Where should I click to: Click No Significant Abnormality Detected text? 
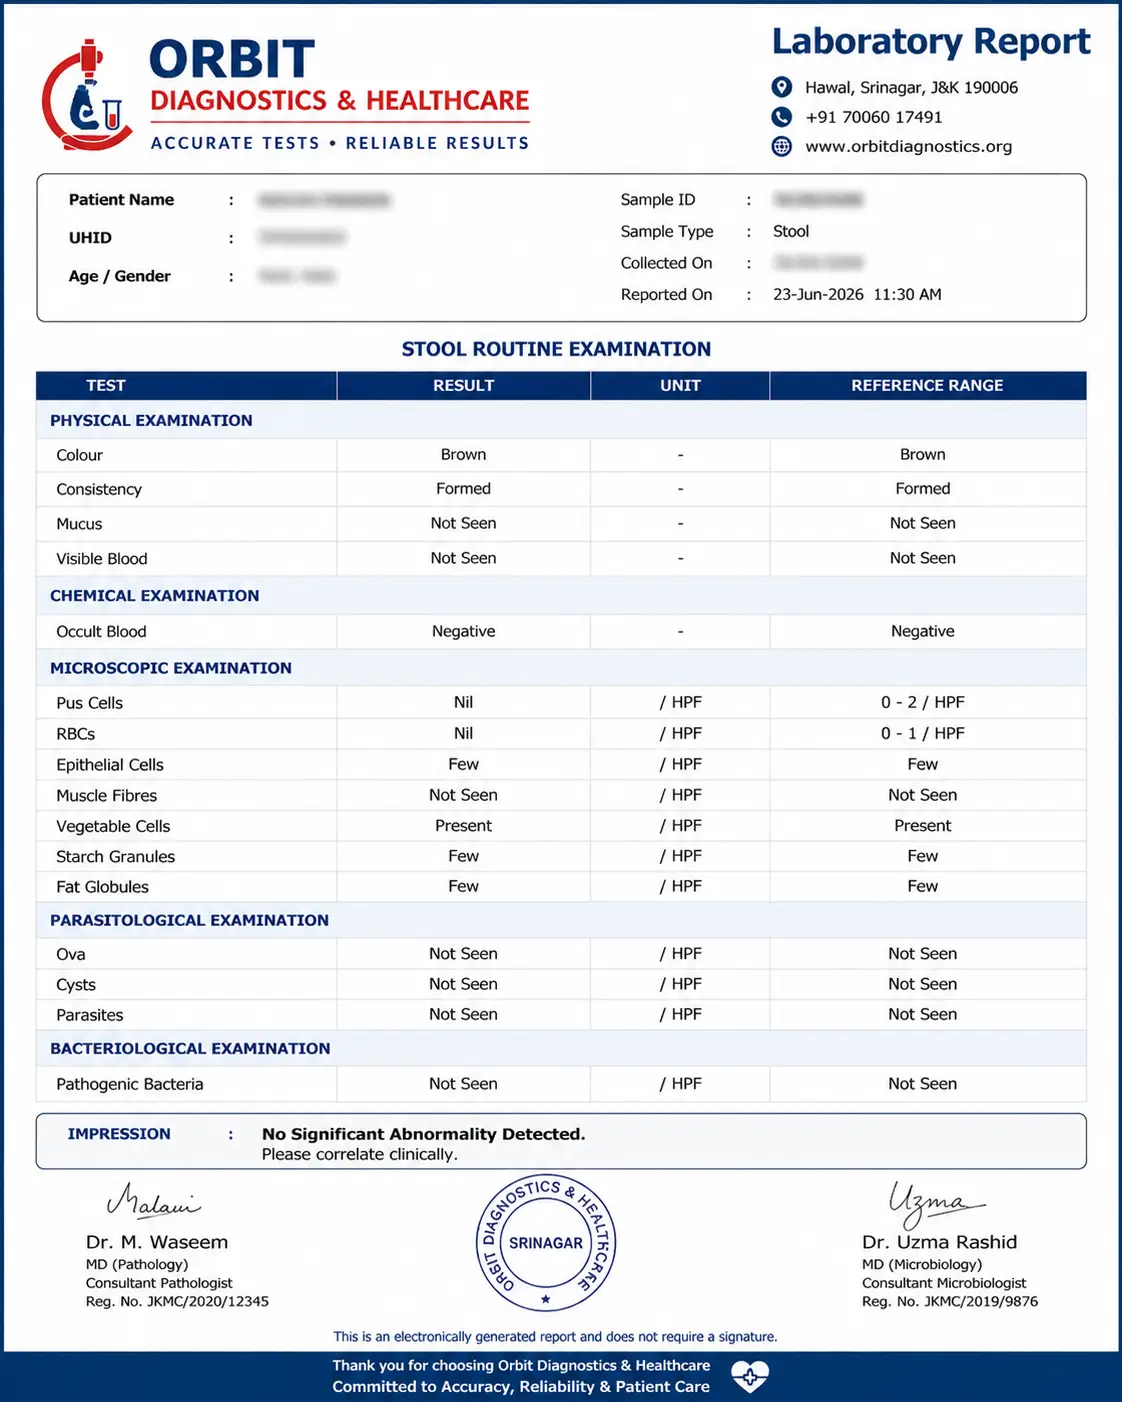423,1134
